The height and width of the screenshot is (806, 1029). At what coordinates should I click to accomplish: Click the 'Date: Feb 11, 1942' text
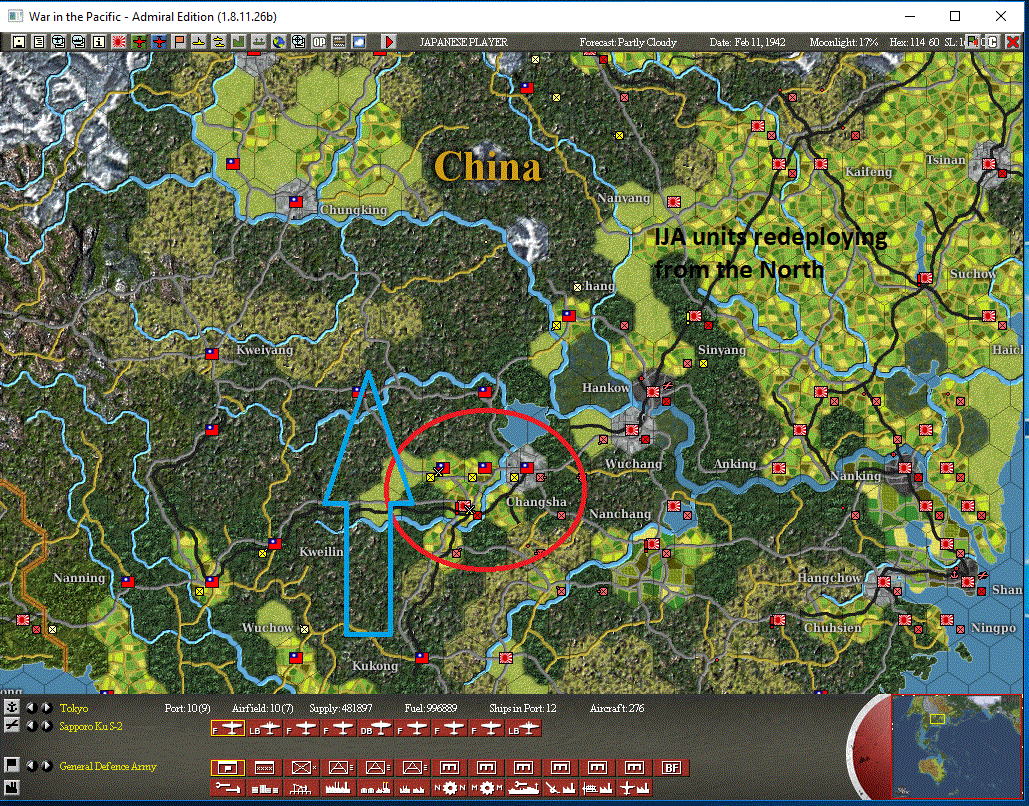pos(747,42)
